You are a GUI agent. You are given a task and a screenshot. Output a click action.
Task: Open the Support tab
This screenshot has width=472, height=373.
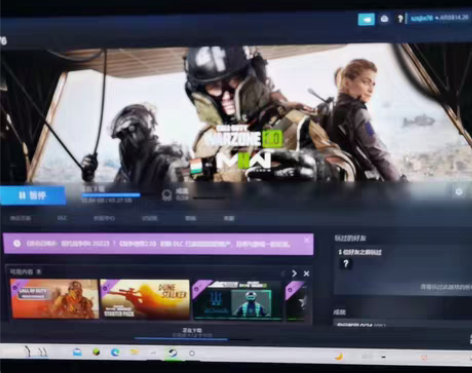229,218
